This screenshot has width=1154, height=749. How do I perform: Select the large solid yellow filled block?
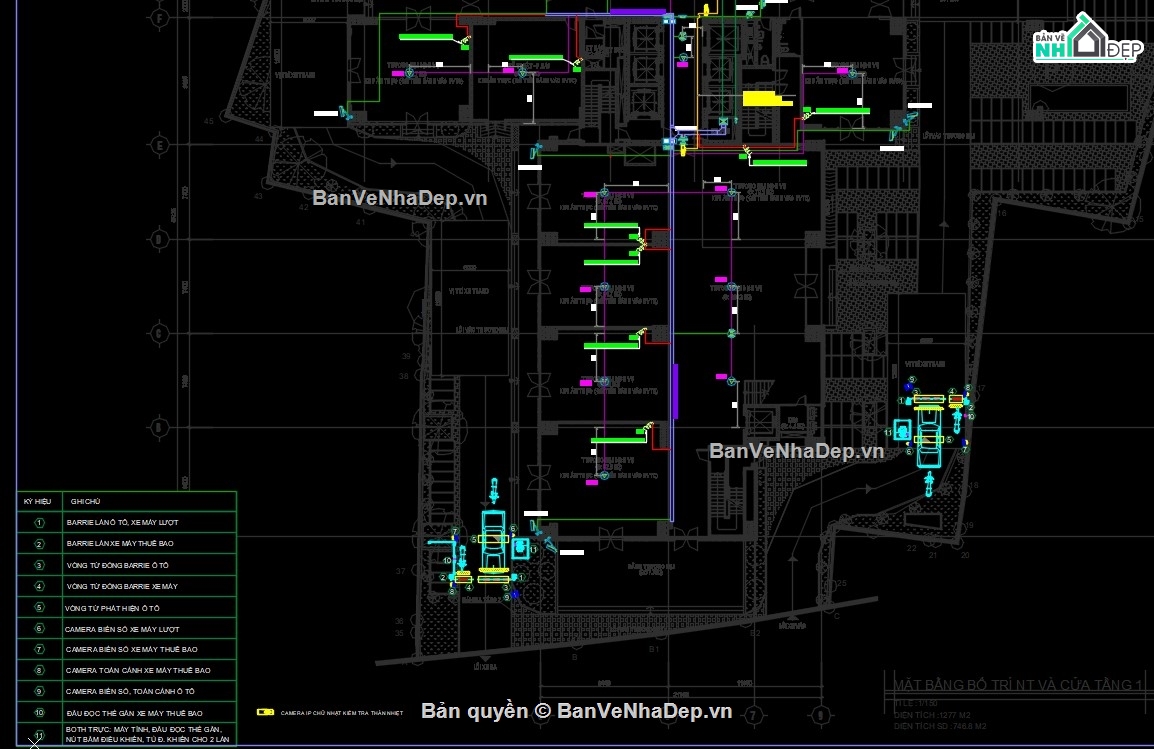pyautogui.click(x=767, y=99)
